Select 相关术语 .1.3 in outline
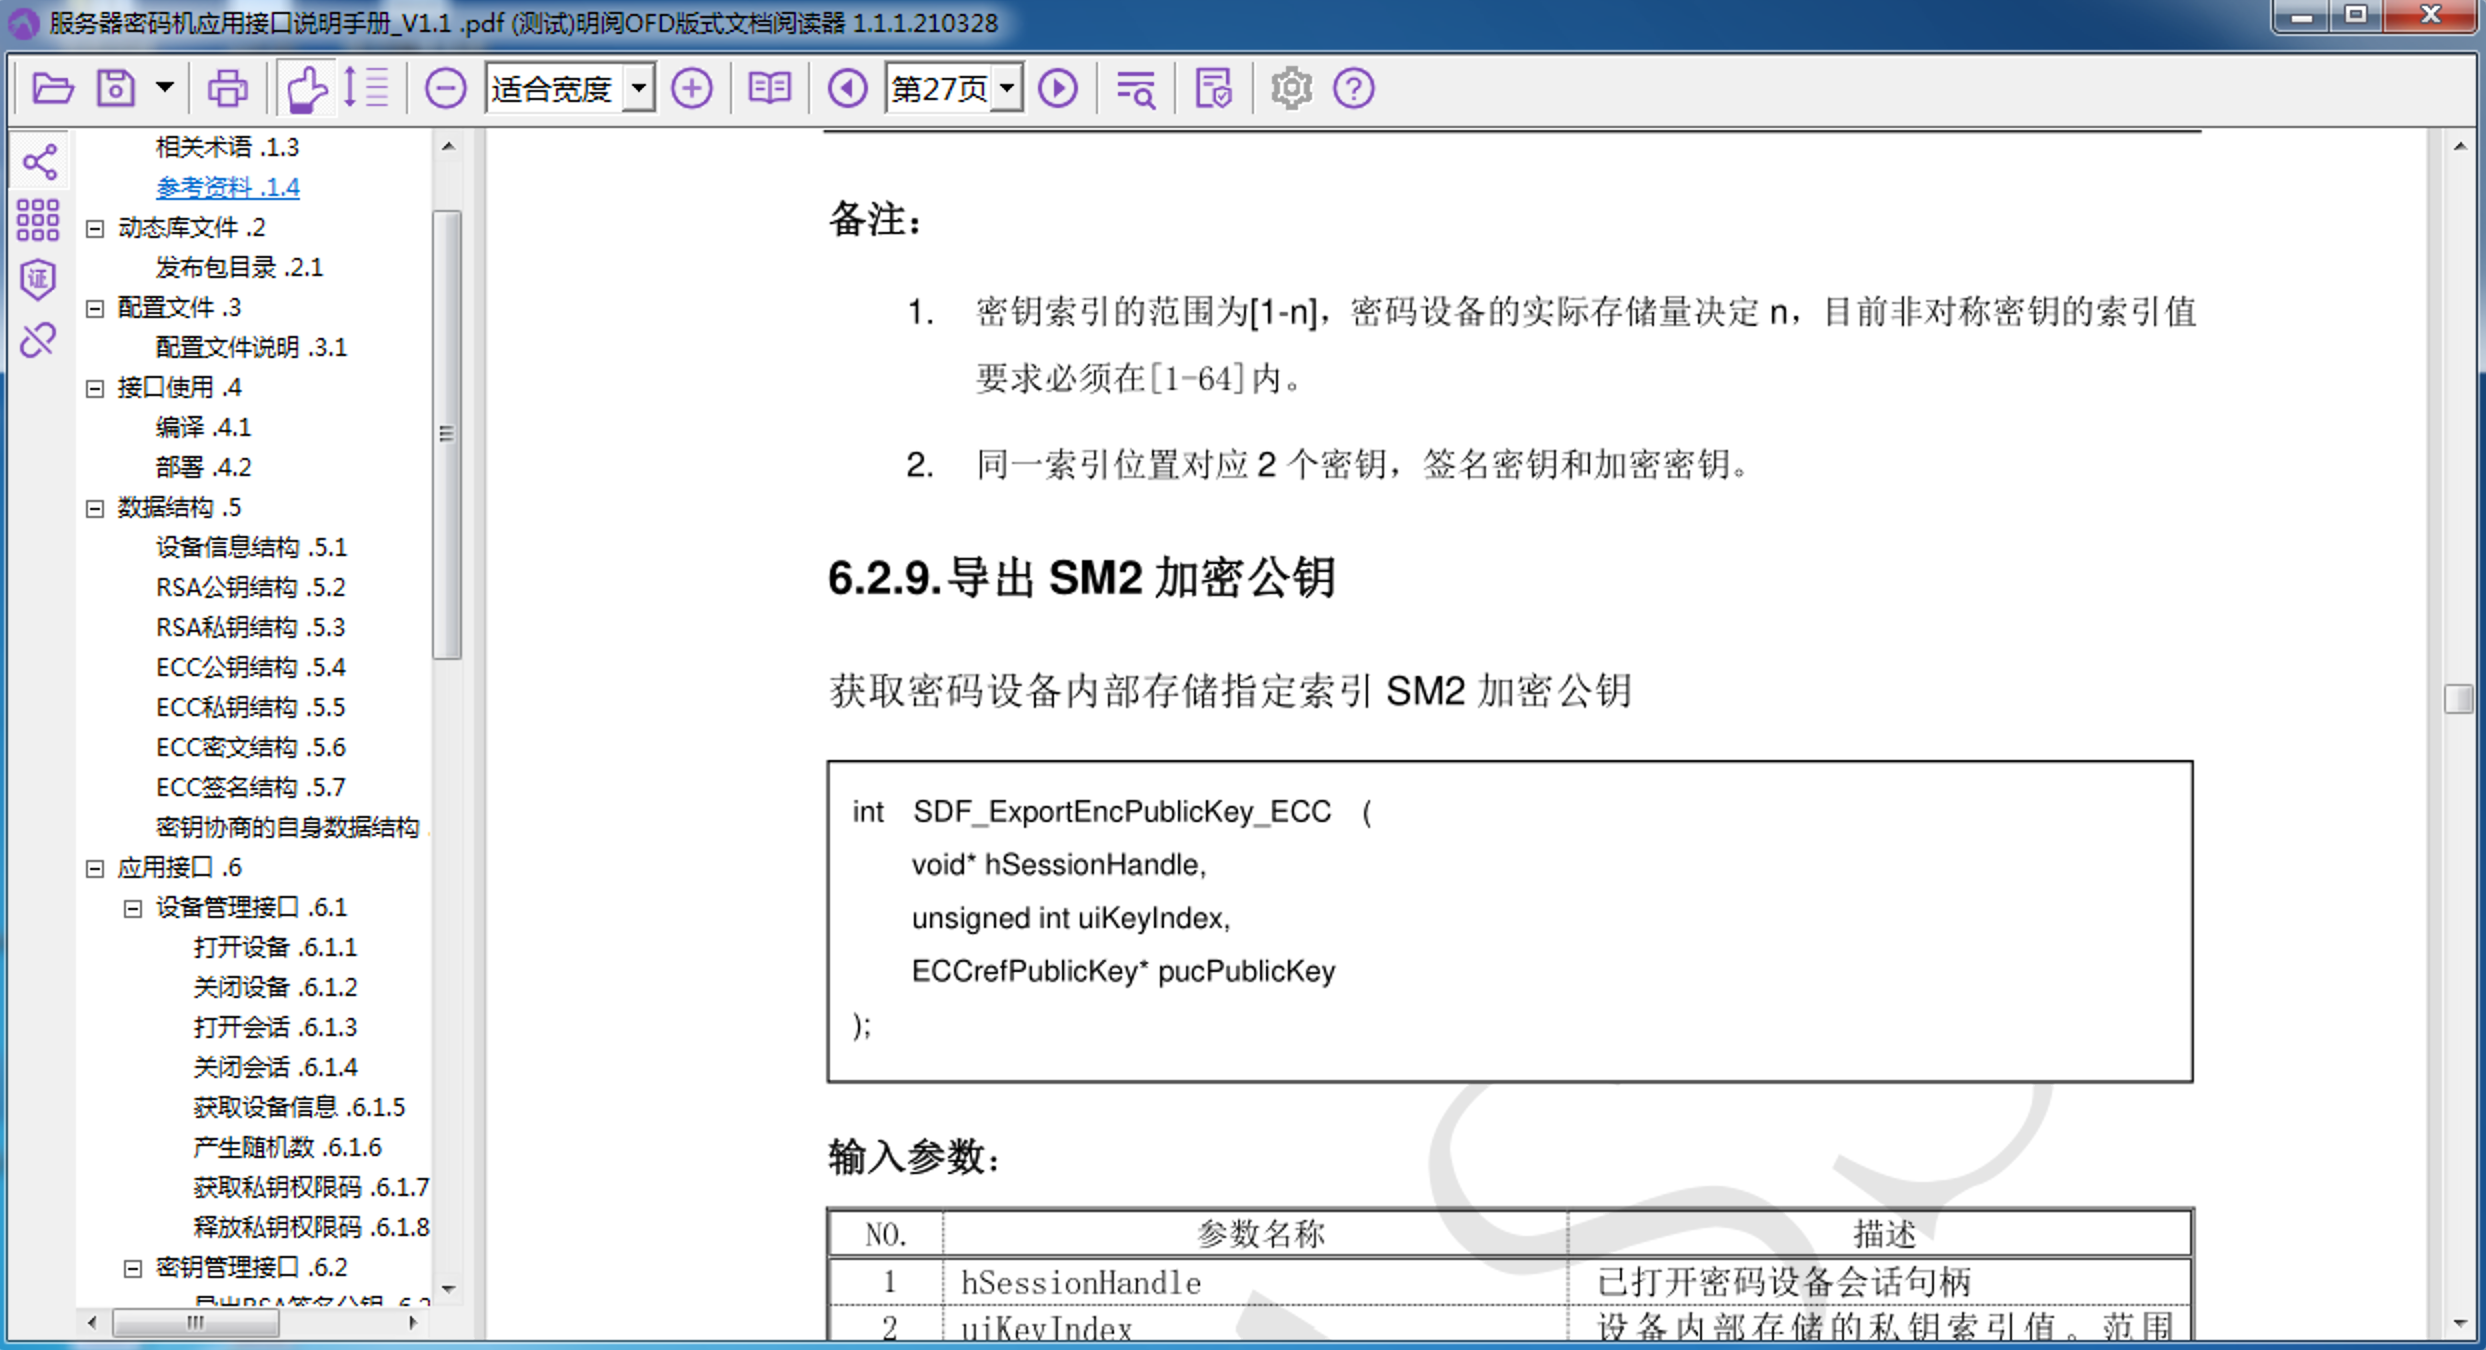 [x=227, y=147]
